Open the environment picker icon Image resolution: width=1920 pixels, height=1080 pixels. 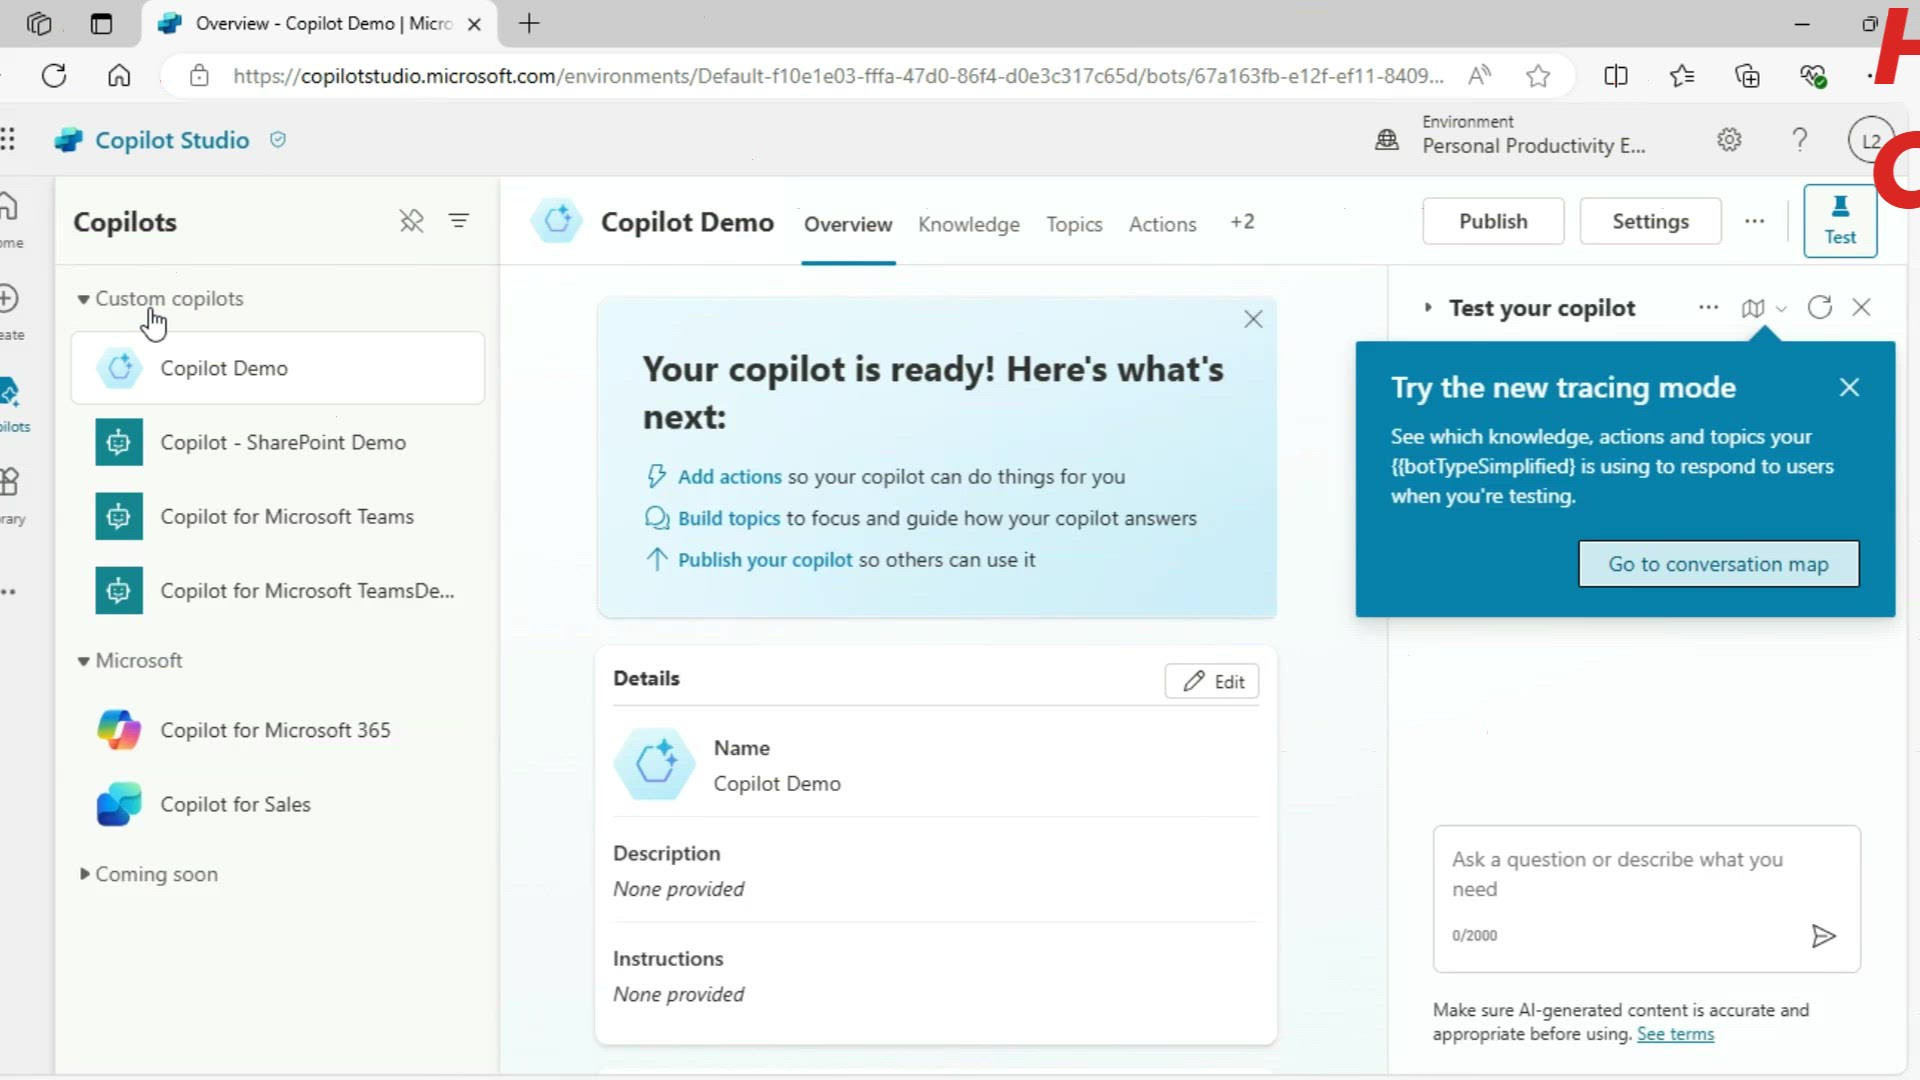1387,139
